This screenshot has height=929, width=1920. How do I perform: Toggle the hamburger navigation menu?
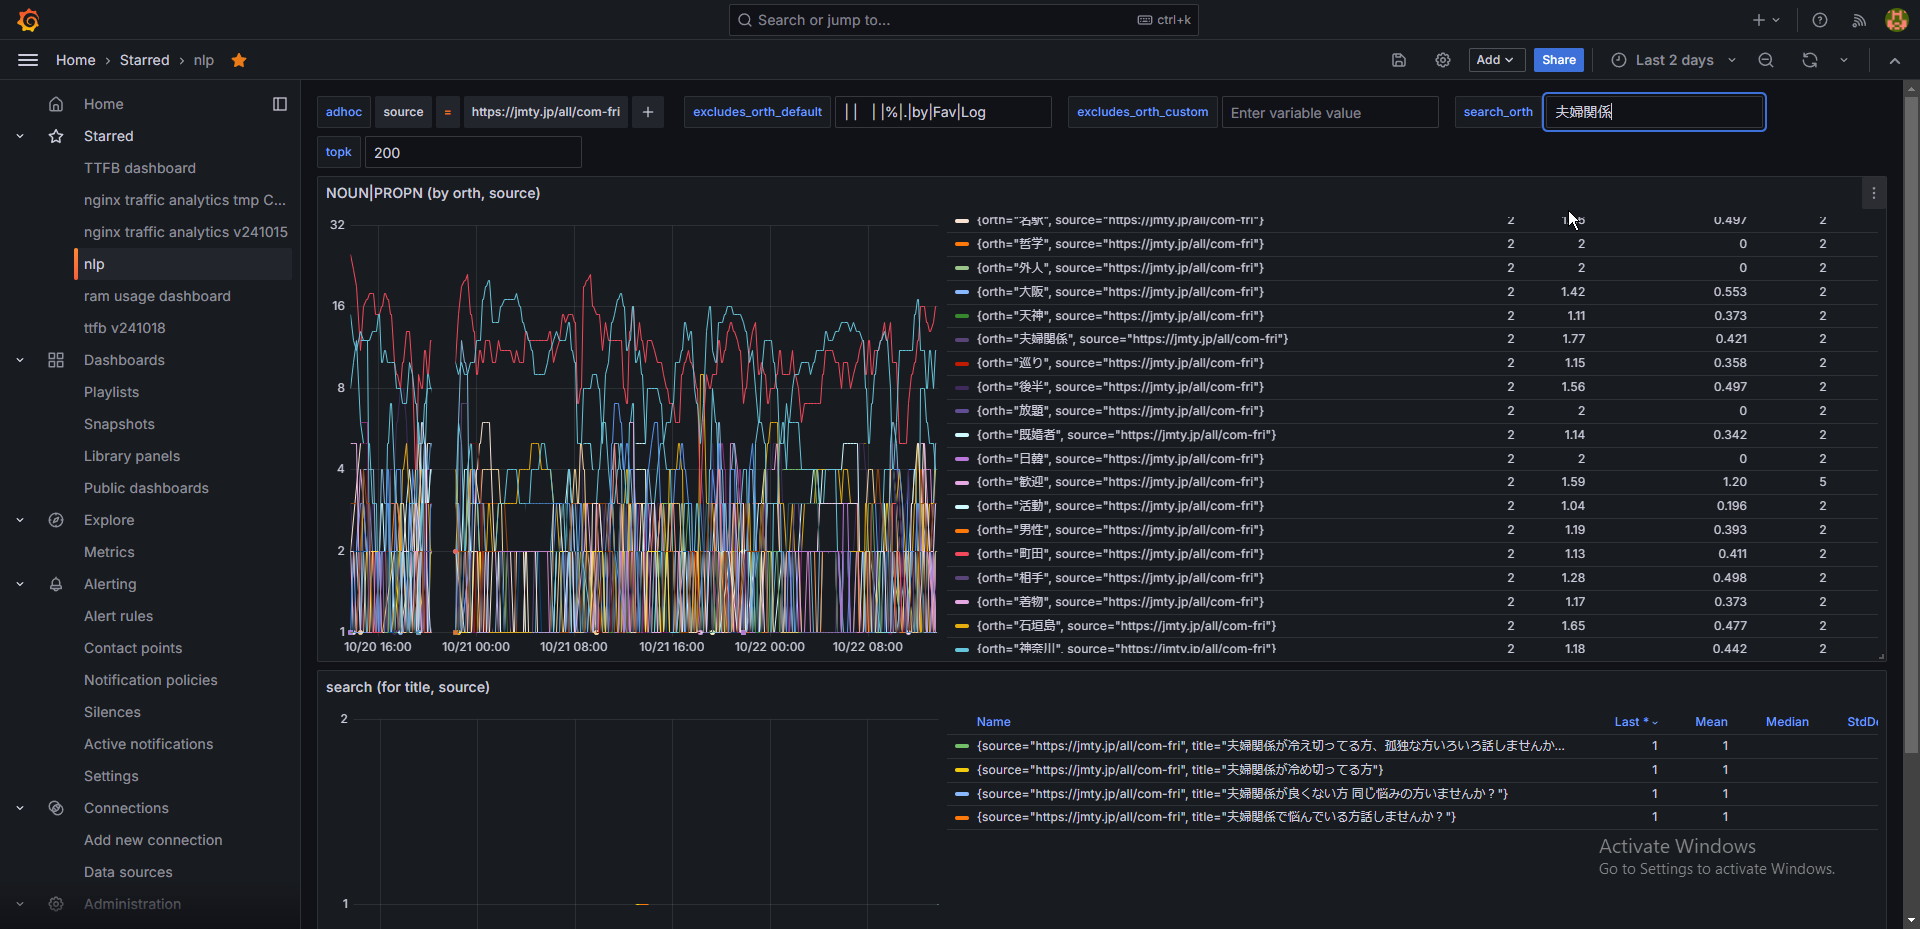28,60
